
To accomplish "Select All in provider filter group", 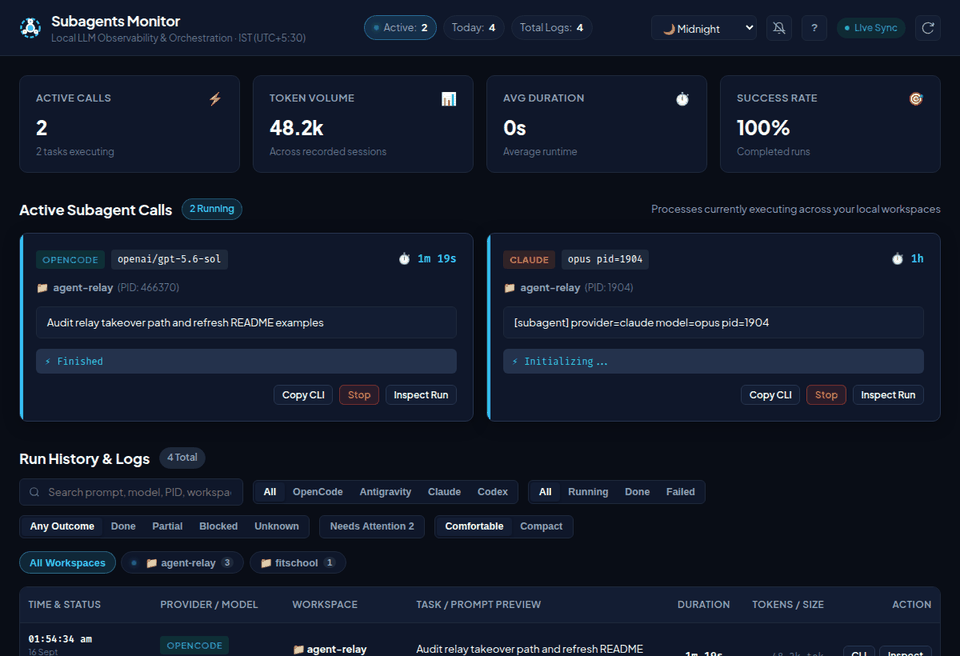I will coord(269,492).
